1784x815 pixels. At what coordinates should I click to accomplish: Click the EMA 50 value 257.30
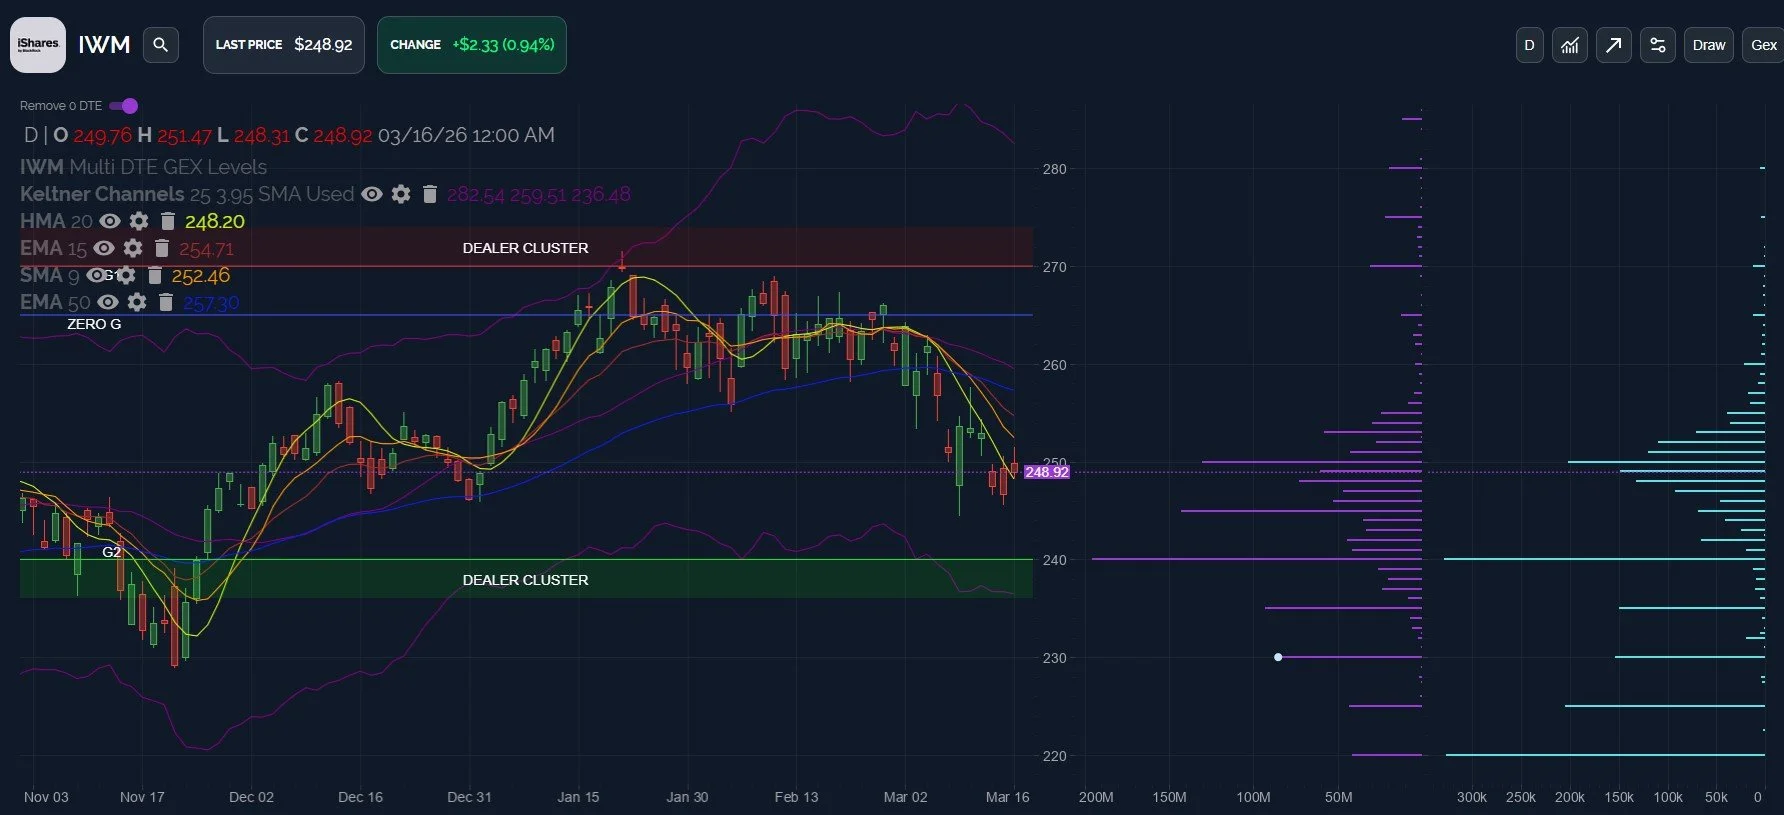211,302
